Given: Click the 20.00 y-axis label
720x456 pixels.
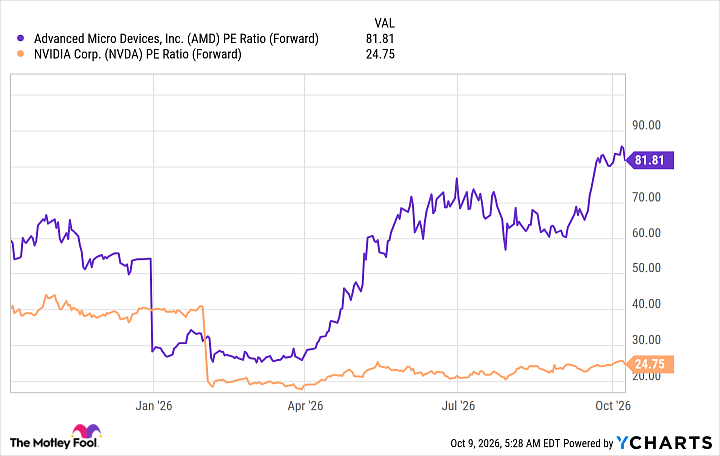Looking at the screenshot, I should click(647, 376).
